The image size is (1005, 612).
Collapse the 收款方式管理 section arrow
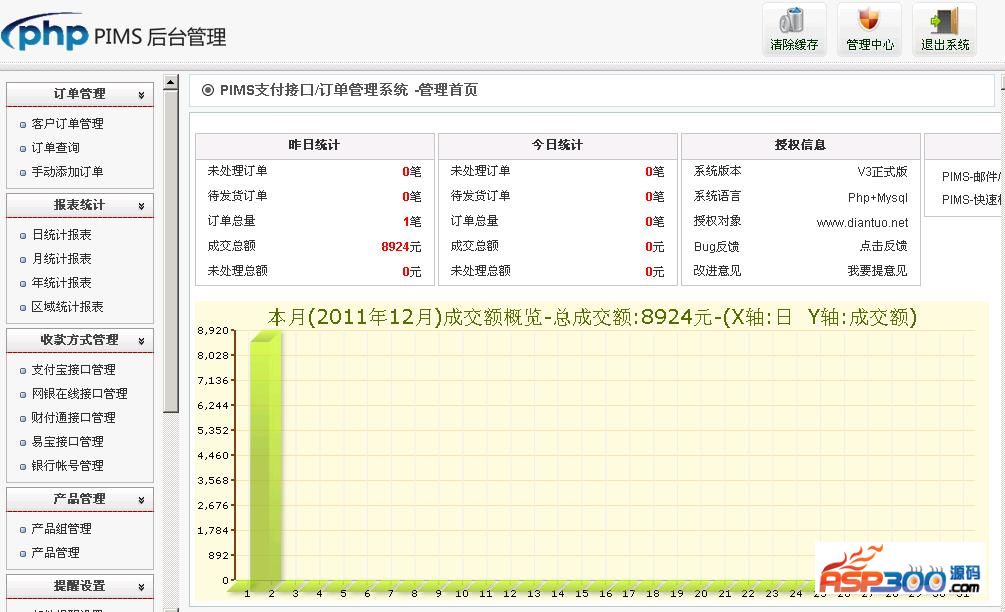click(x=141, y=341)
